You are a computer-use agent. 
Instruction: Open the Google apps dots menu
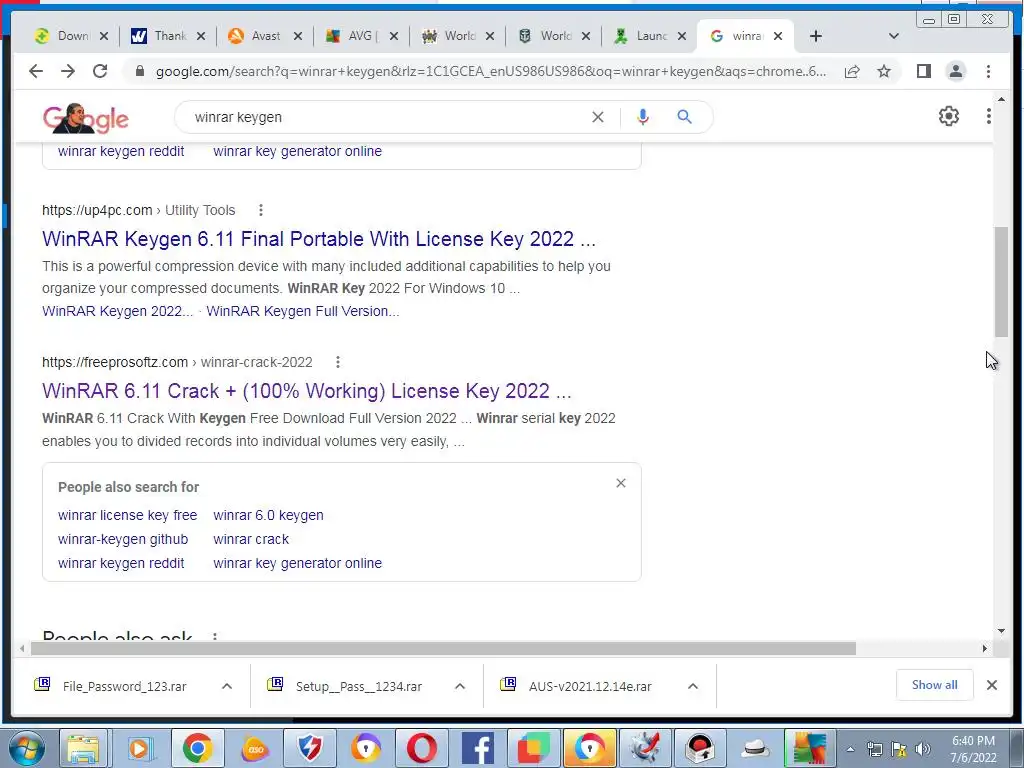[x=988, y=116]
